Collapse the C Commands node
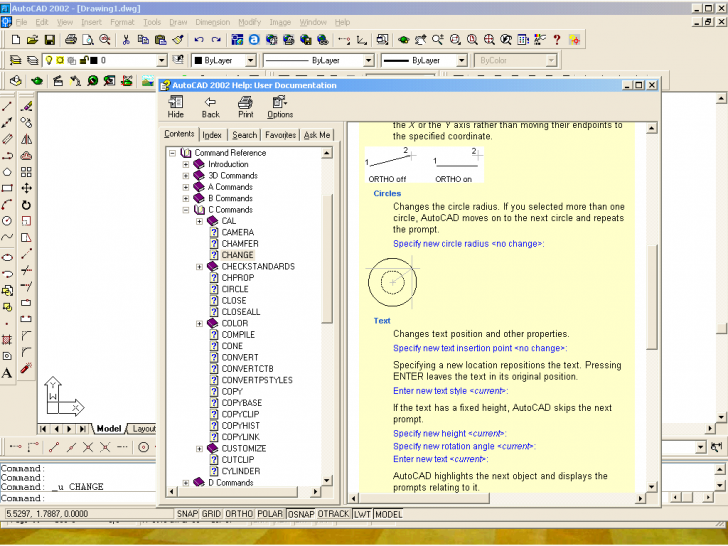 click(186, 210)
